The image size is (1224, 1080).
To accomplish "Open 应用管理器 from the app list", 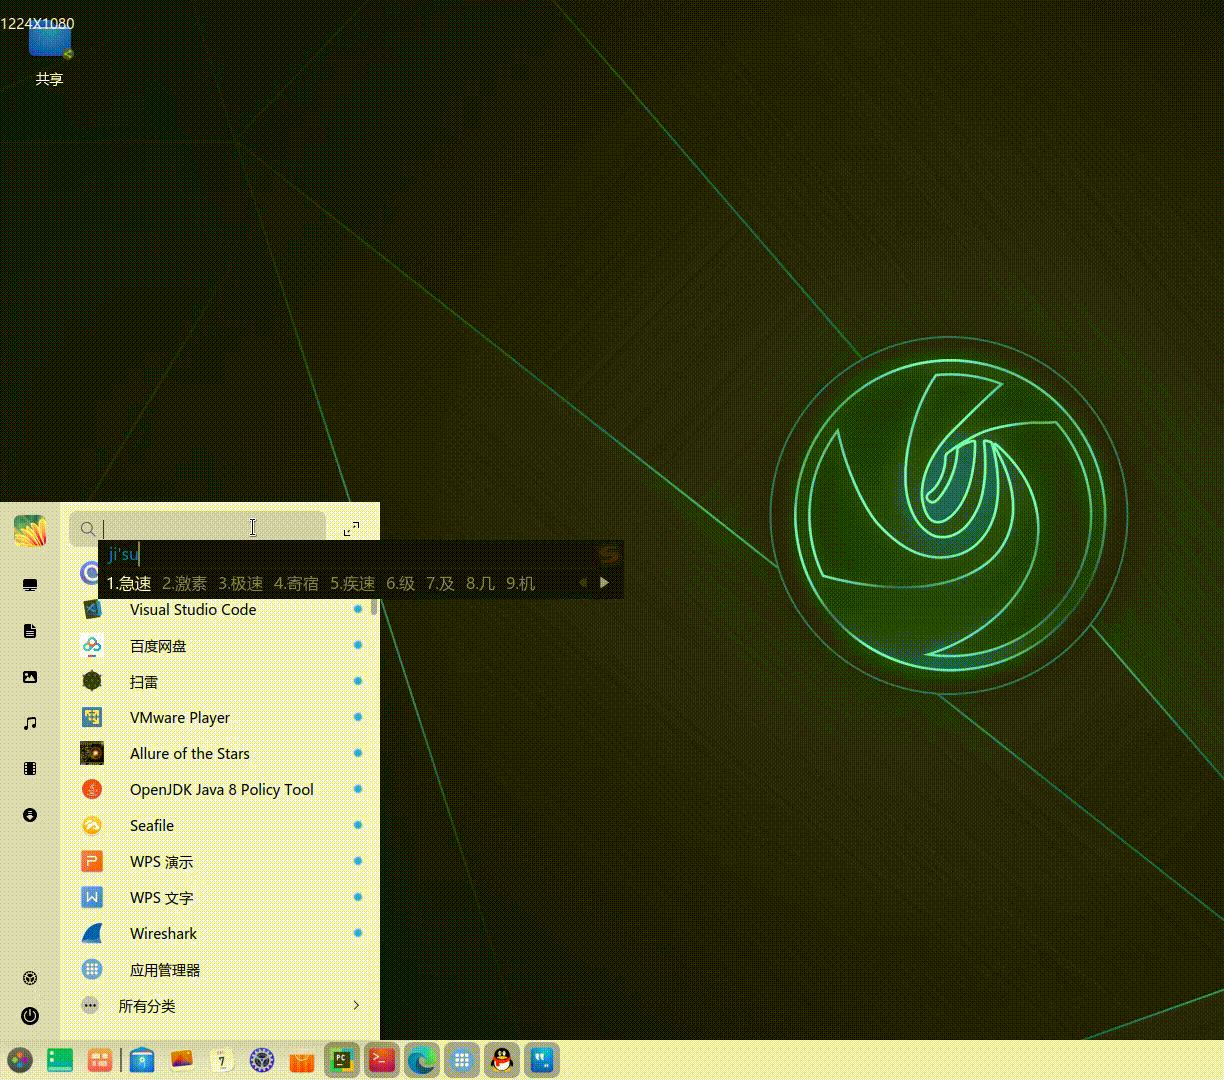I will point(165,970).
